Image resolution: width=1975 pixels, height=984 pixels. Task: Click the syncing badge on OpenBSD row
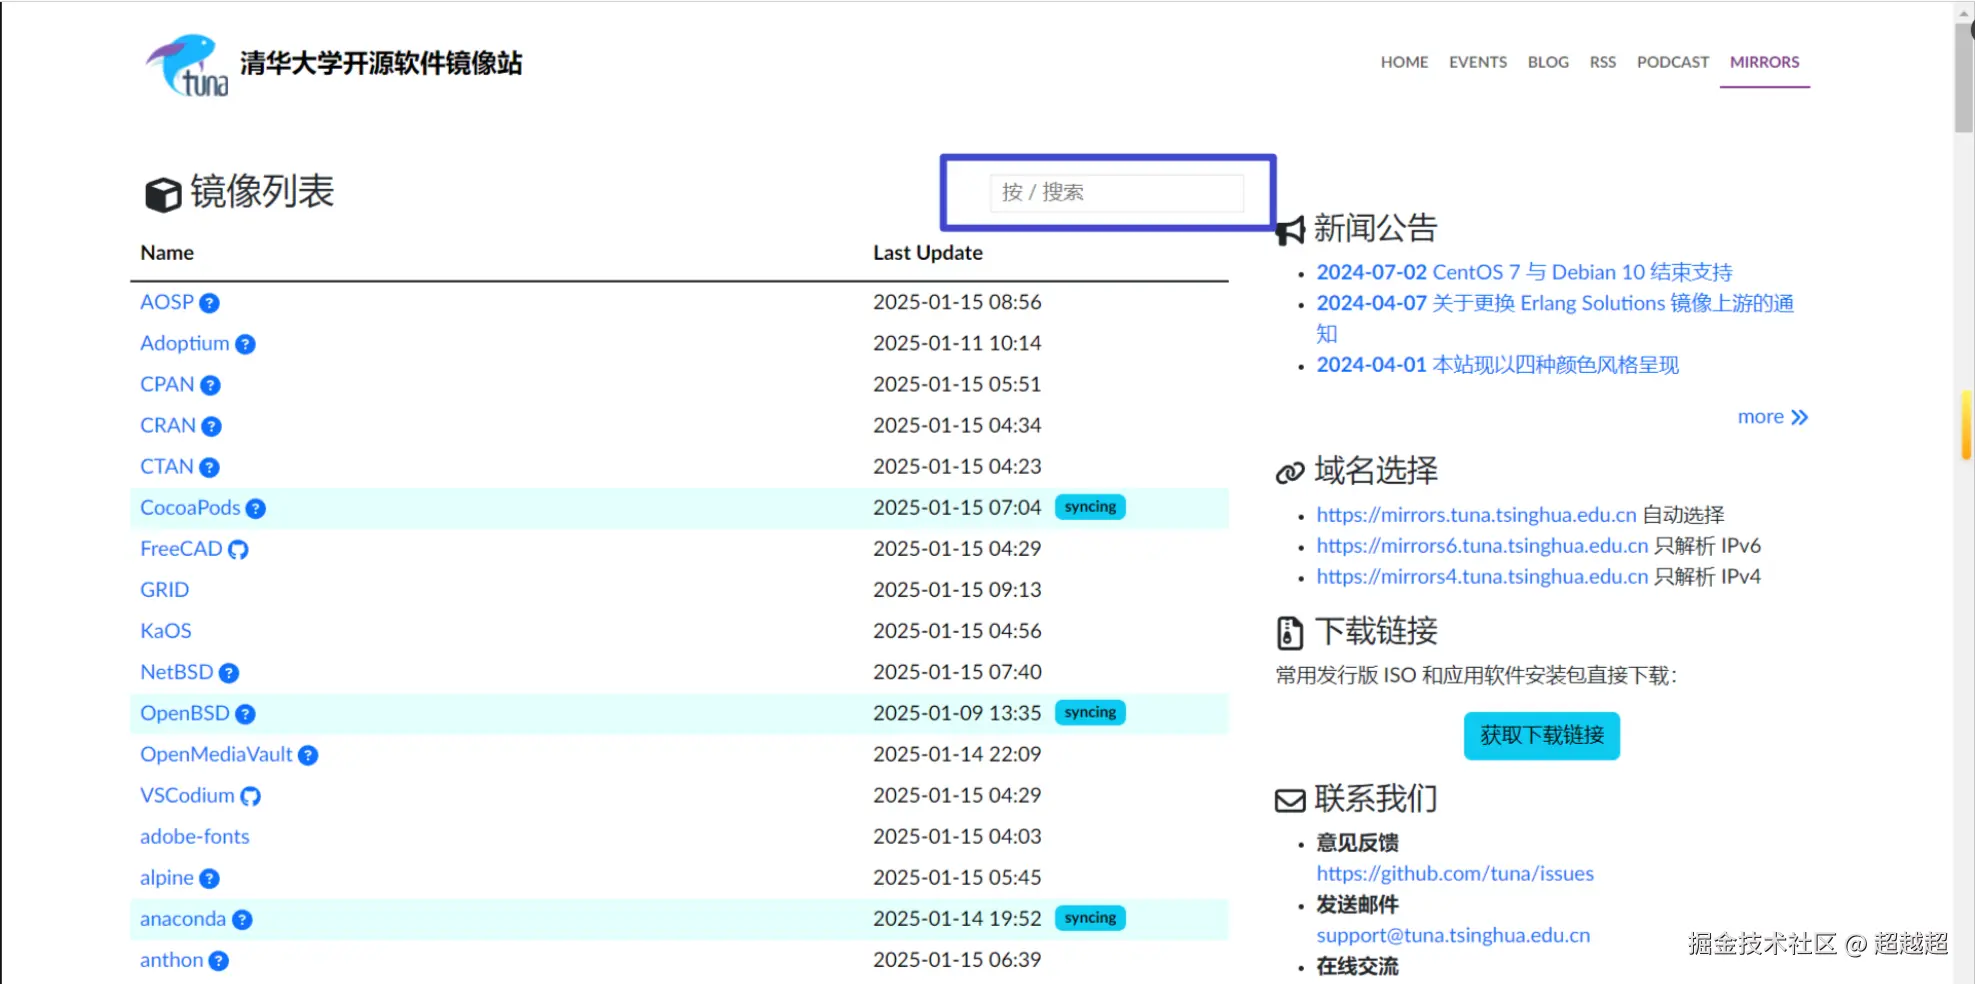point(1090,712)
